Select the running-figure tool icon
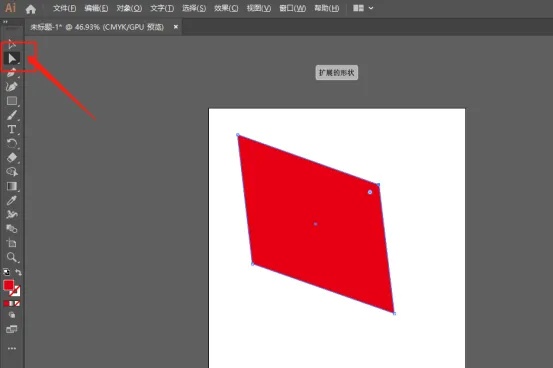This screenshot has width=553, height=368. [x=12, y=214]
